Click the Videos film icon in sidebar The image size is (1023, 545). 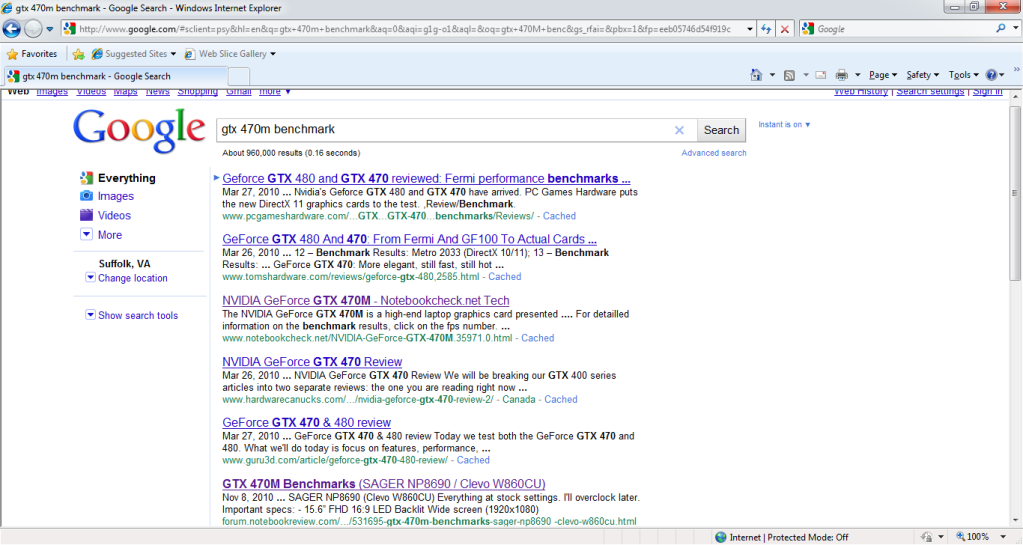pos(86,215)
